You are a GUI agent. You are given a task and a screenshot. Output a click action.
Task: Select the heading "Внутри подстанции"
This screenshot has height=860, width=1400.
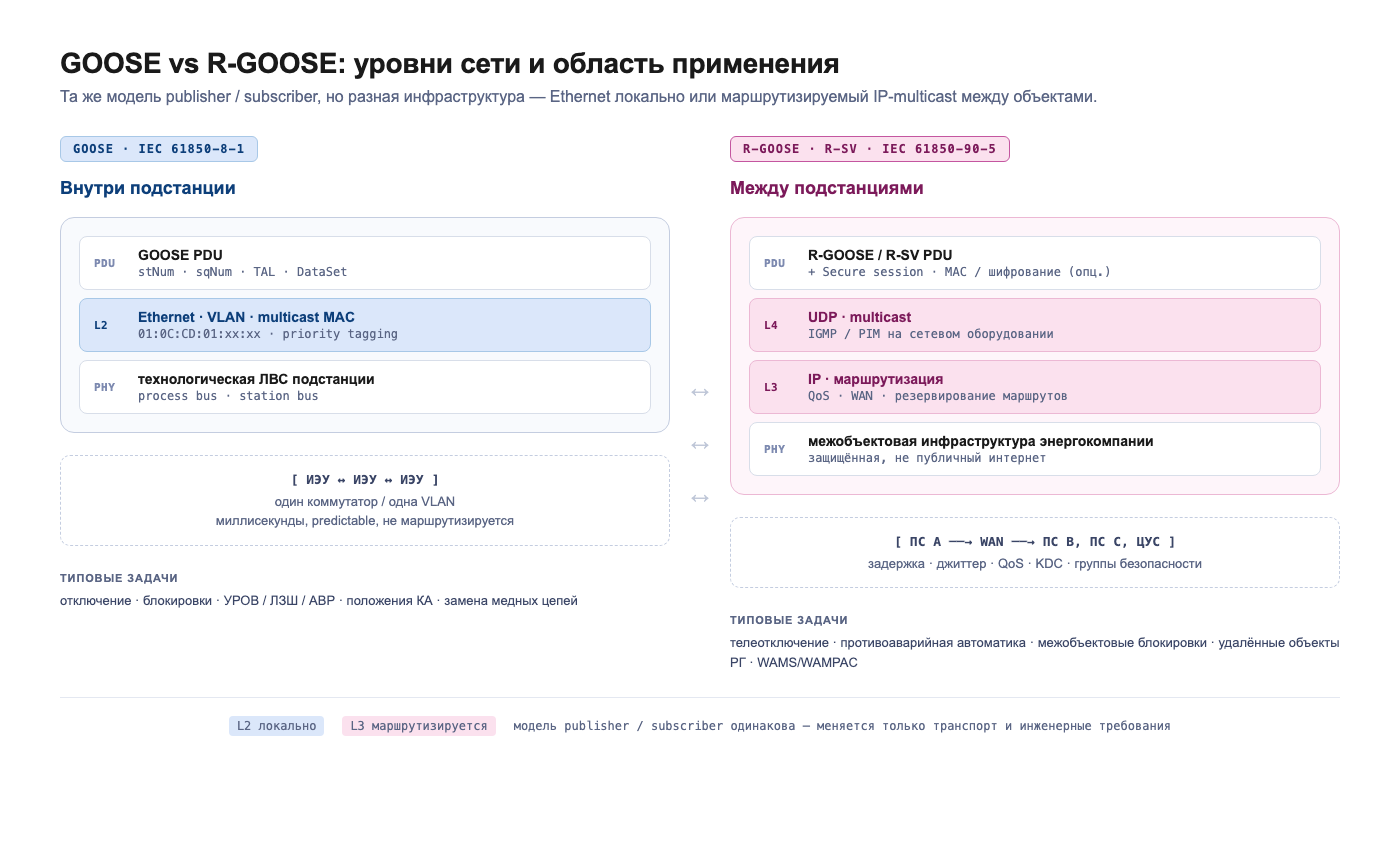click(x=148, y=188)
